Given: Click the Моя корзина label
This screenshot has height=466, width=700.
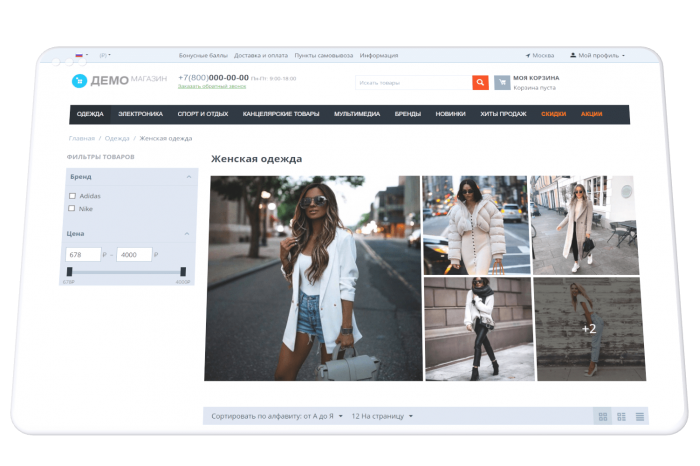Looking at the screenshot, I should pos(536,78).
